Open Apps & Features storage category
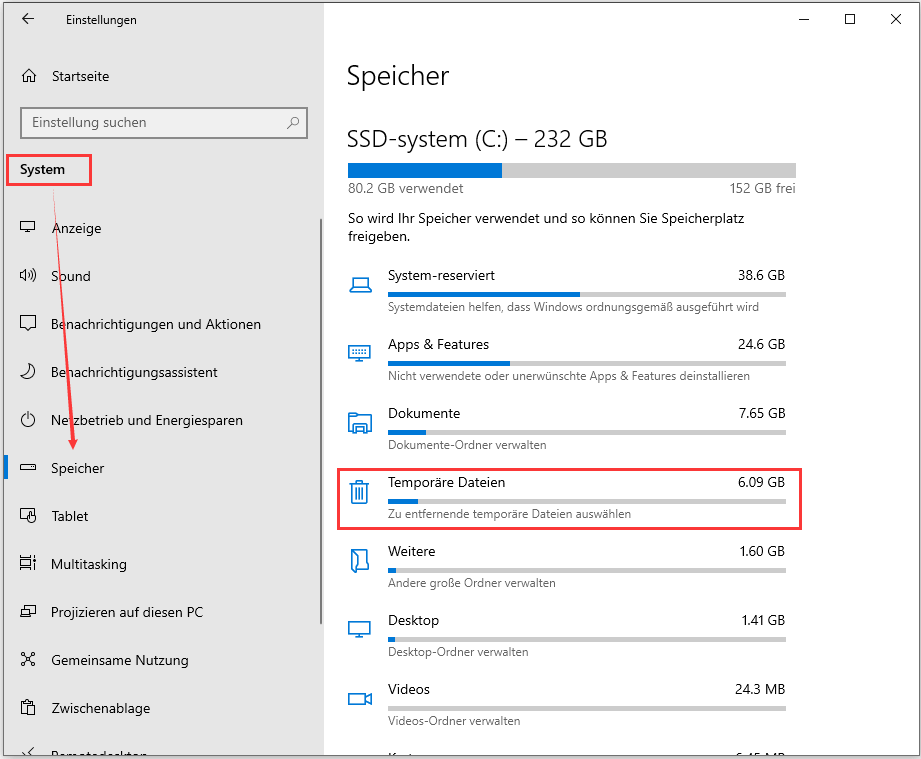This screenshot has width=921, height=759. [567, 360]
